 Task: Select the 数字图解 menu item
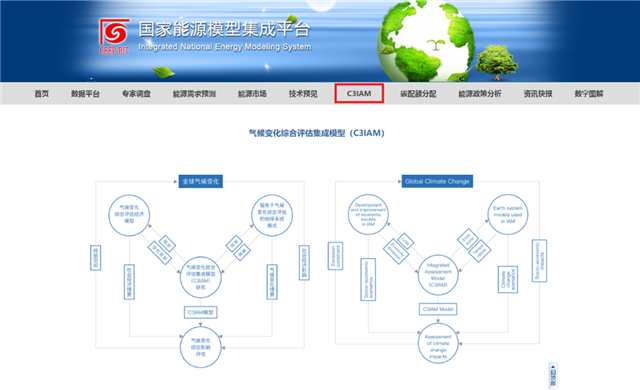(x=589, y=94)
